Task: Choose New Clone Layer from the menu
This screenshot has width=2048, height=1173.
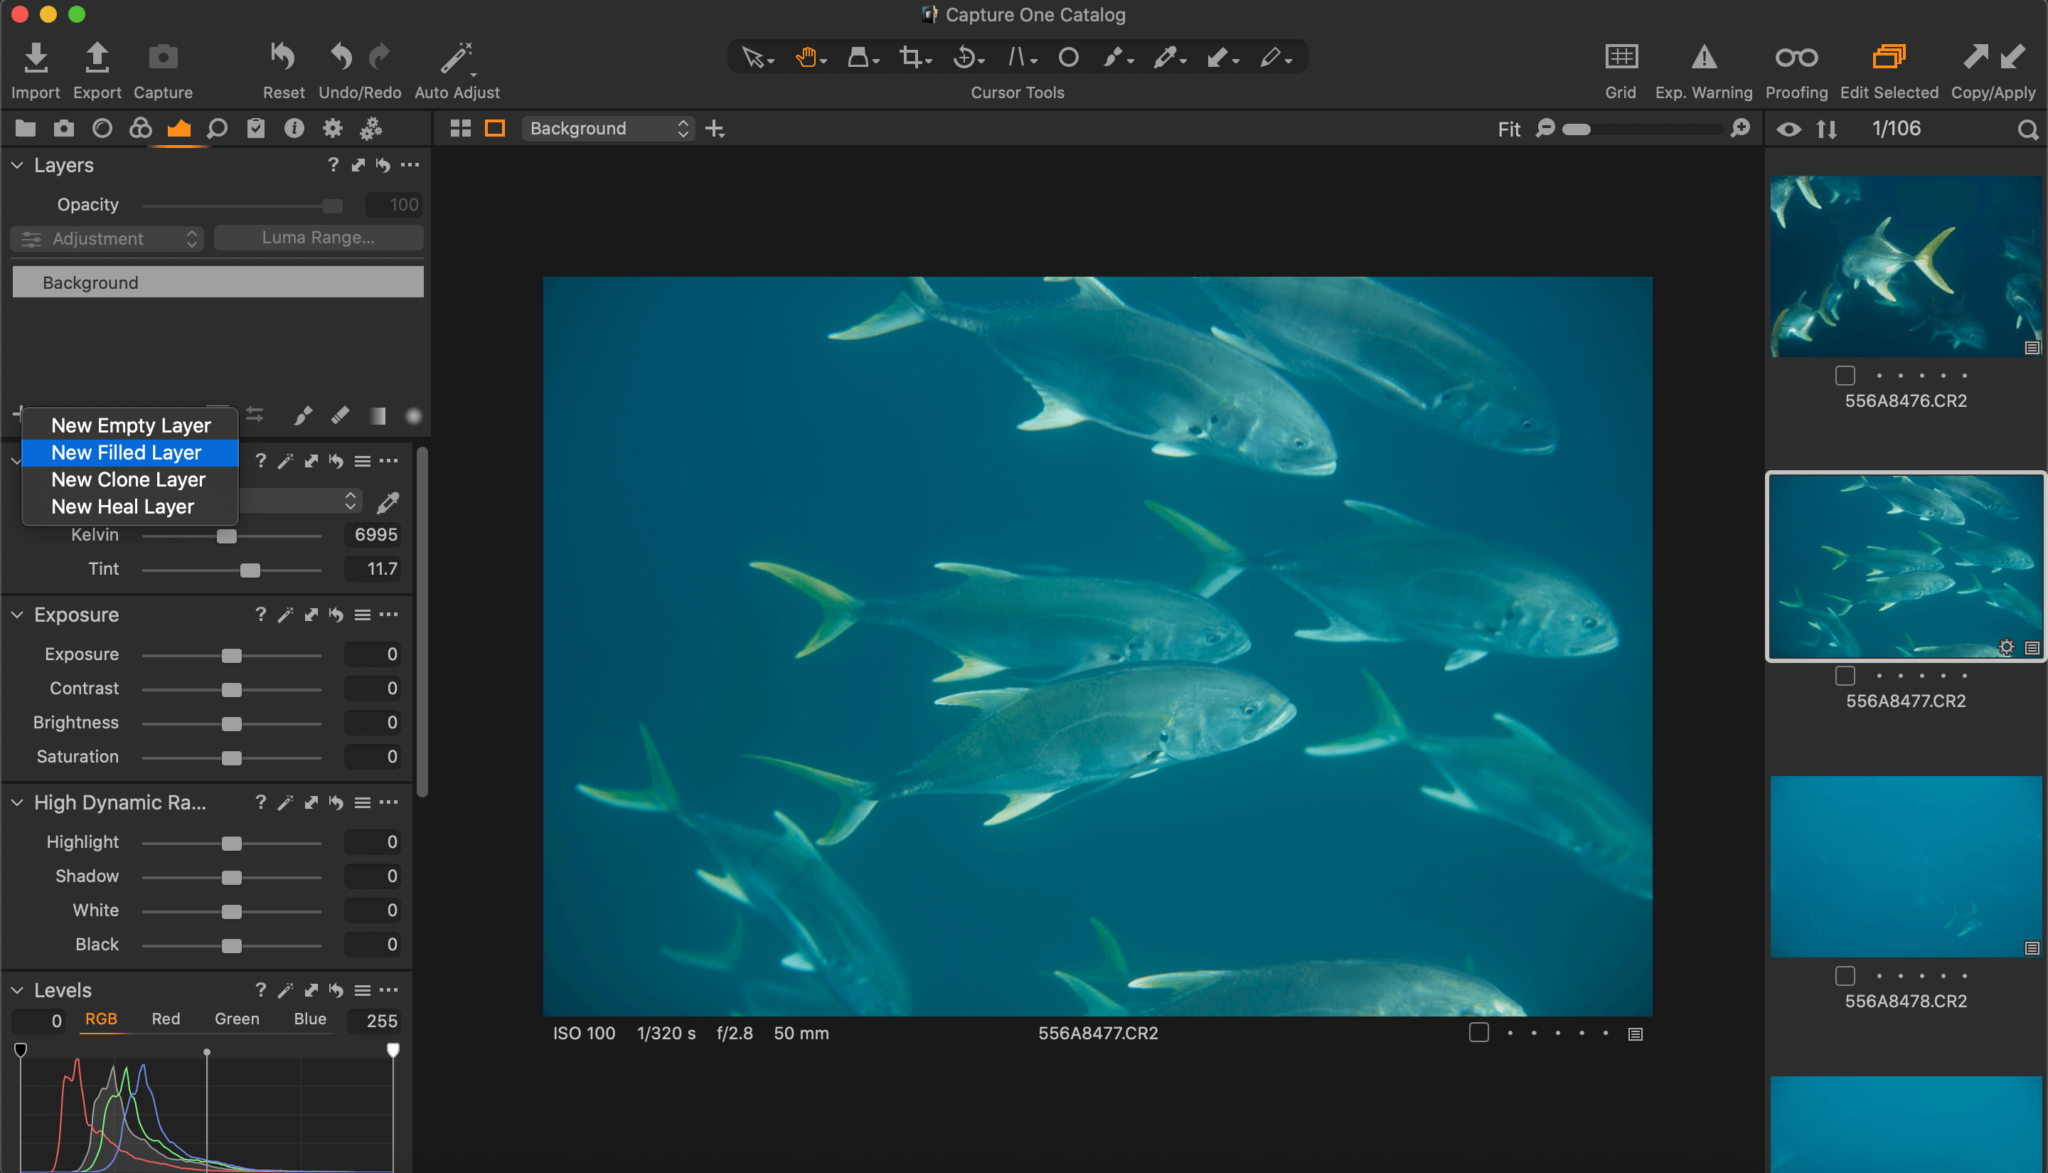Action: 128,479
